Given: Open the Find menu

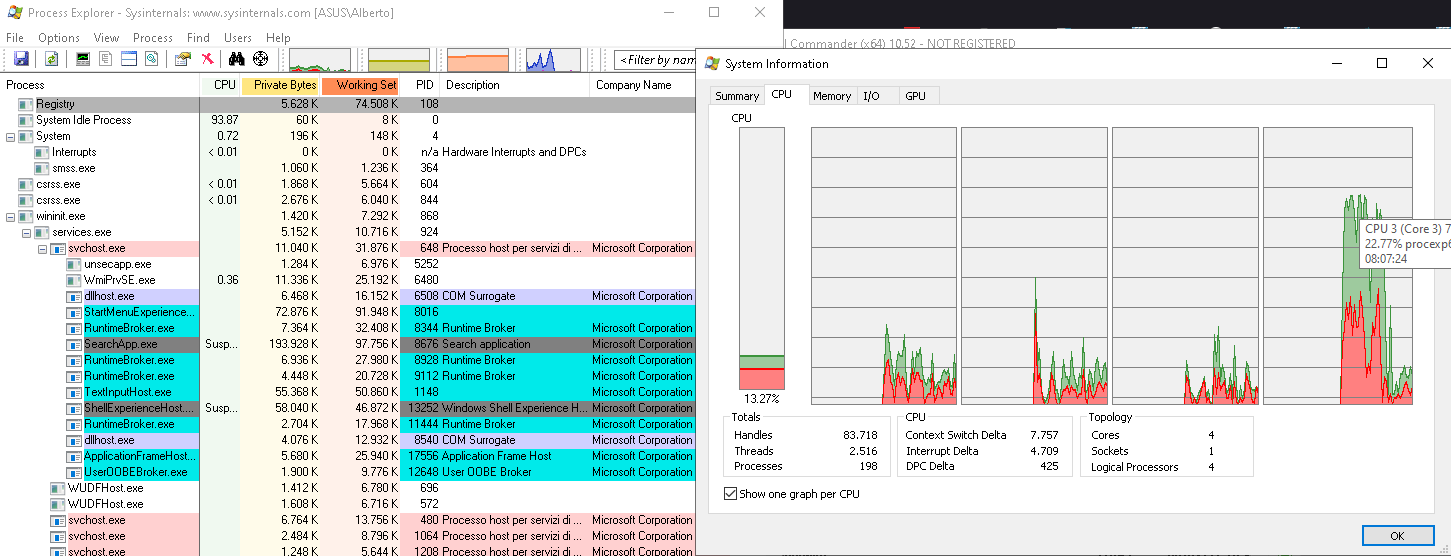Looking at the screenshot, I should [x=199, y=38].
